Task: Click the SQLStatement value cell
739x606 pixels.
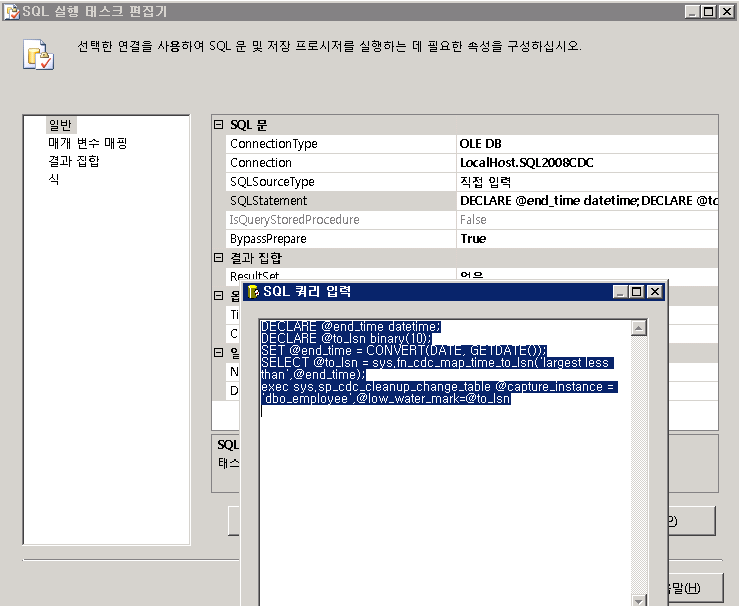Action: pyautogui.click(x=587, y=201)
